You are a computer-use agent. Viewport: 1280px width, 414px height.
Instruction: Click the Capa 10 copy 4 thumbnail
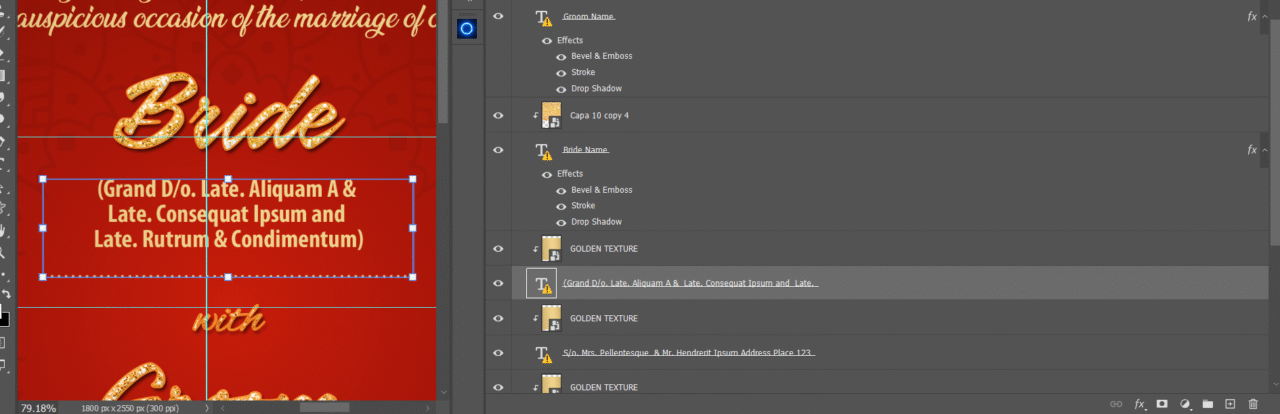pyautogui.click(x=551, y=116)
